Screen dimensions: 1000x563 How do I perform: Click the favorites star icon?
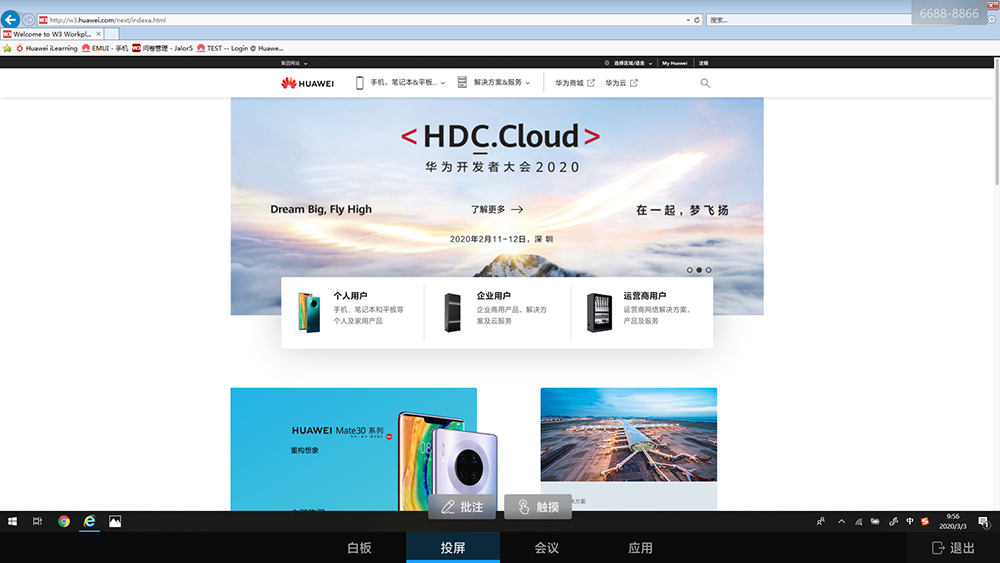tap(7, 48)
